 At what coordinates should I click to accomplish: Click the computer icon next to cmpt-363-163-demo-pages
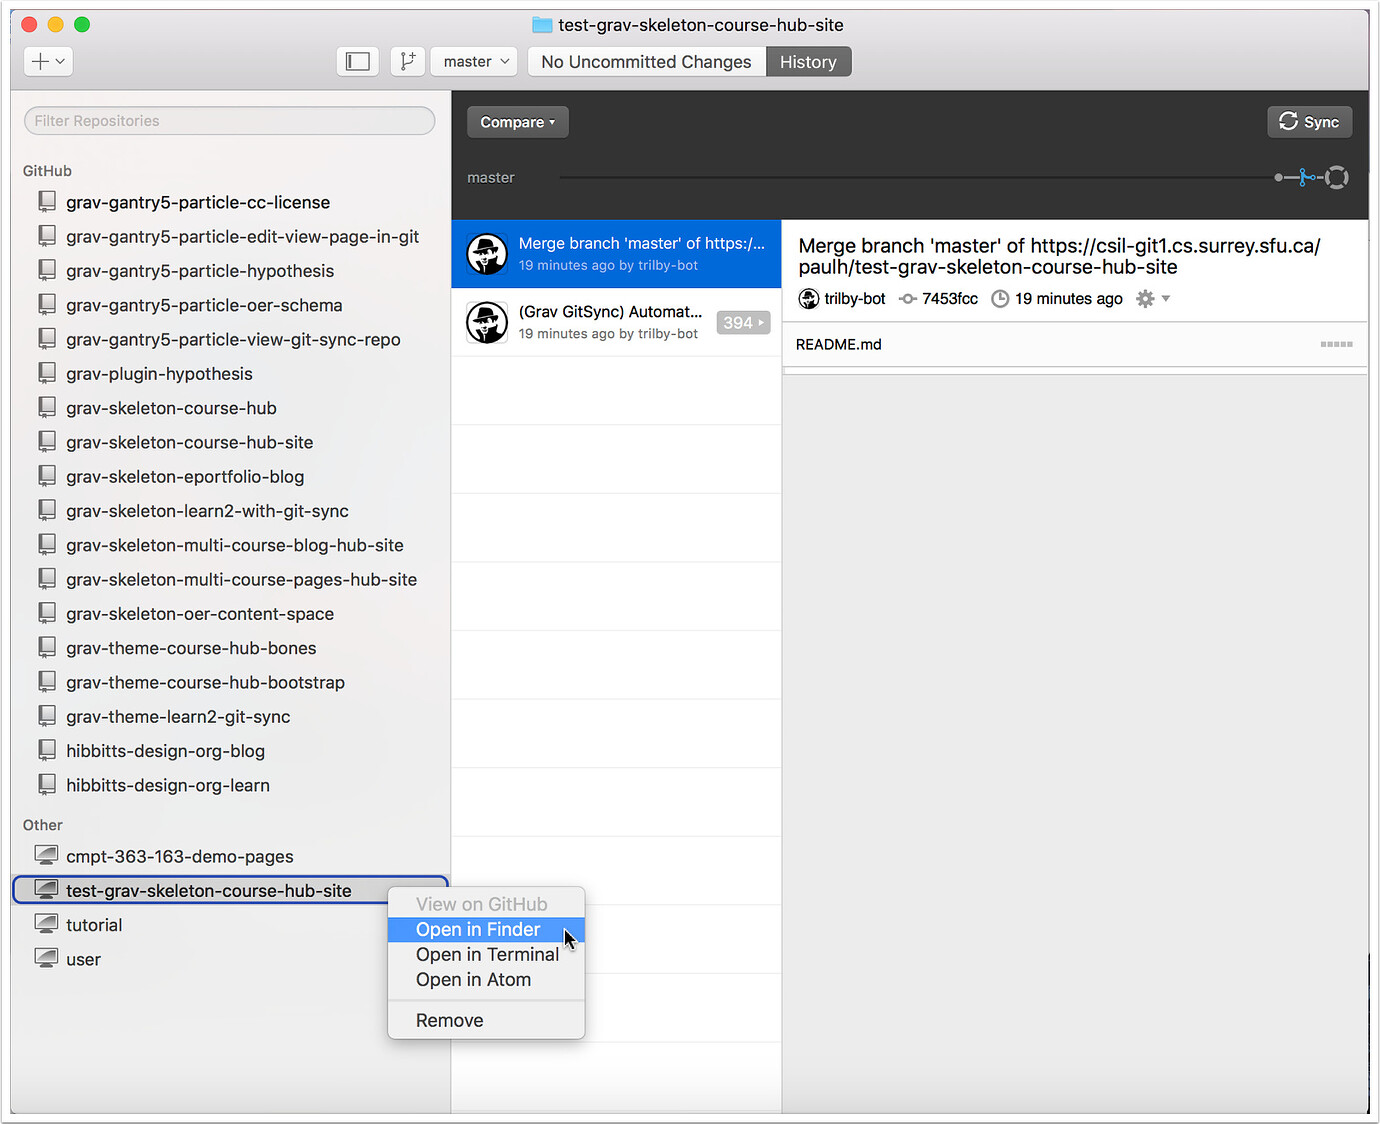click(46, 854)
